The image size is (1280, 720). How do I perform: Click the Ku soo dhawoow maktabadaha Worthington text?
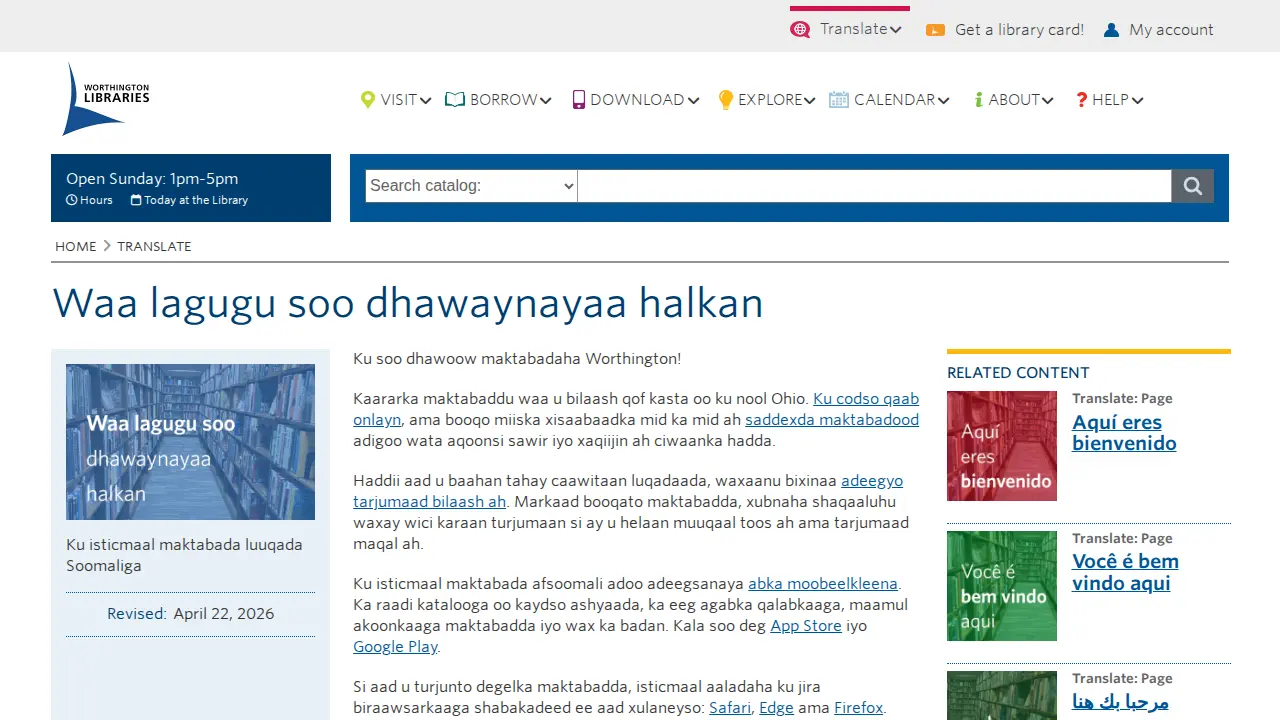click(517, 358)
